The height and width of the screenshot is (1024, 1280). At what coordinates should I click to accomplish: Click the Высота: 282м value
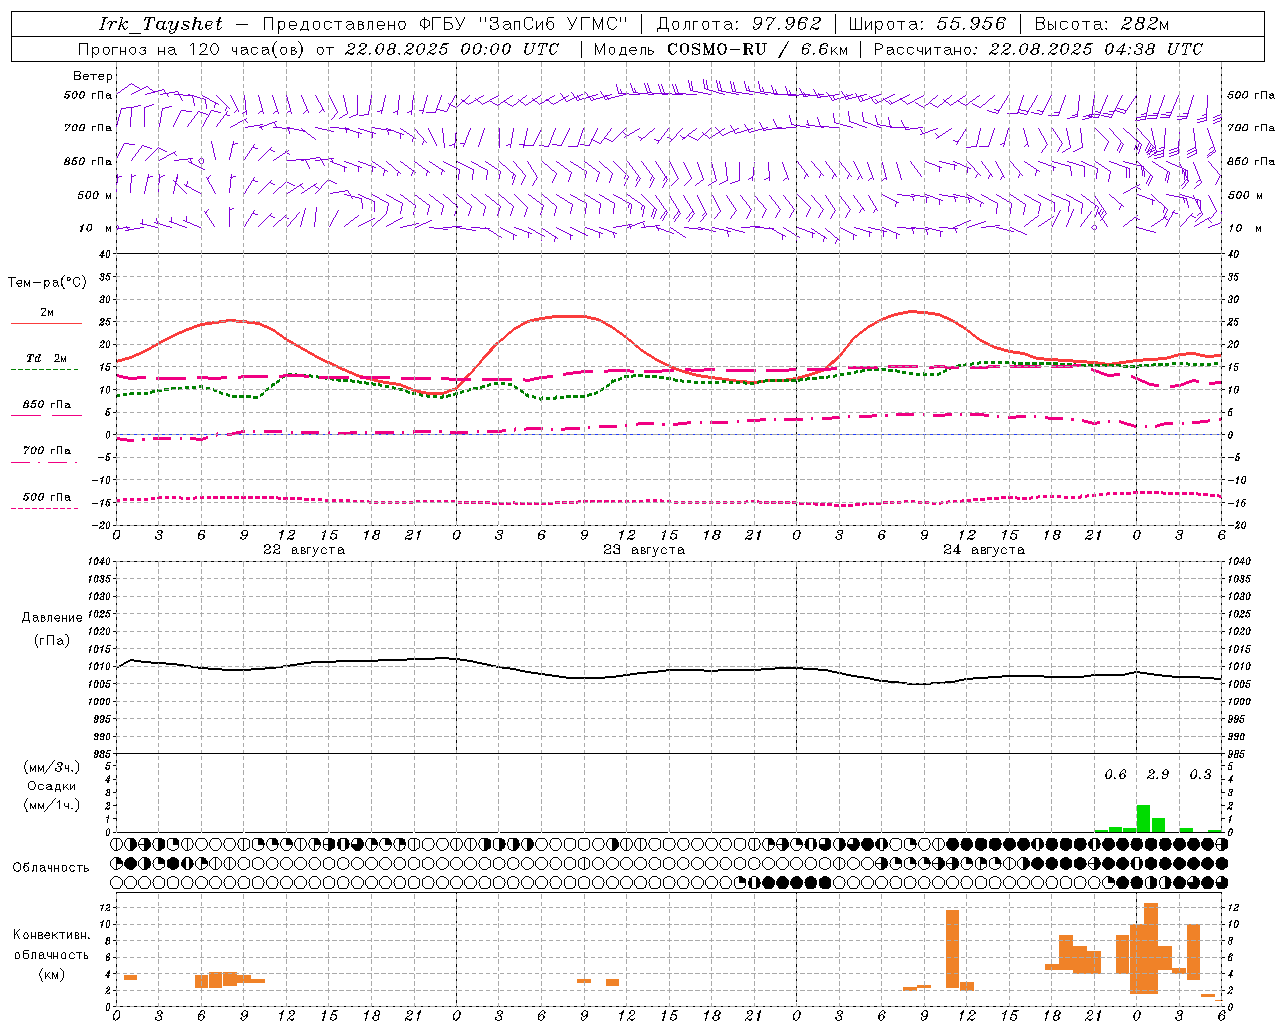pyautogui.click(x=1101, y=24)
